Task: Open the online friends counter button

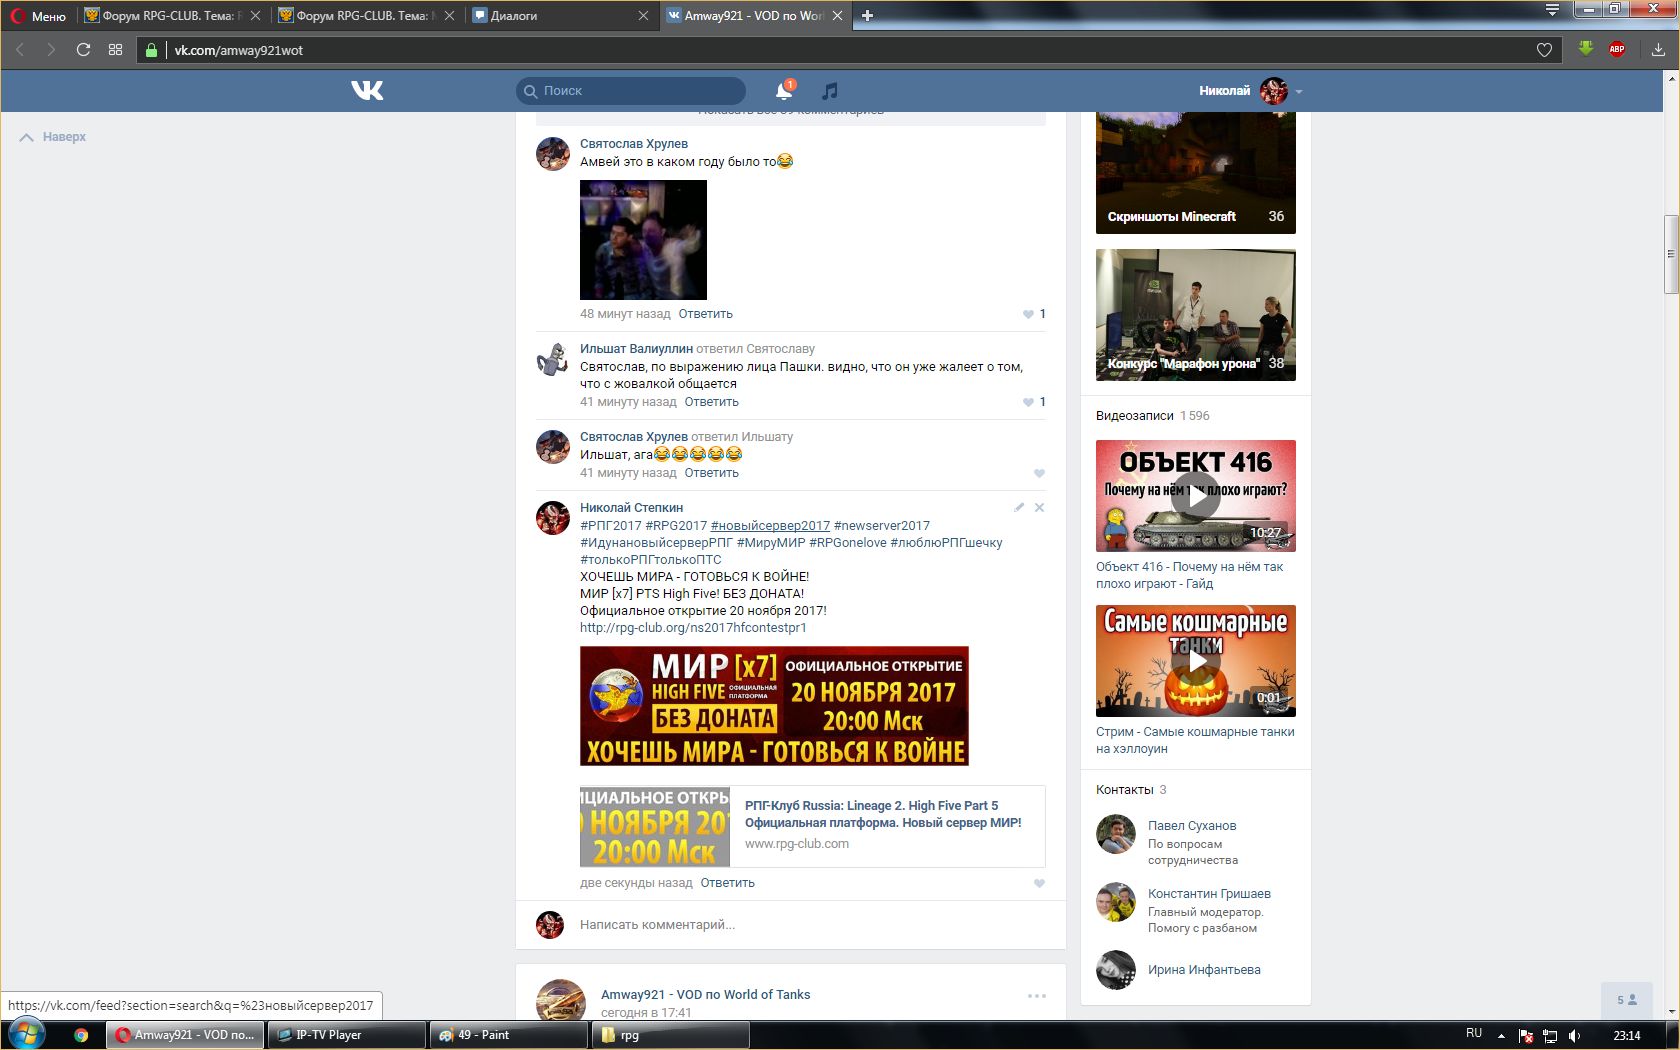Action: (x=1627, y=1000)
